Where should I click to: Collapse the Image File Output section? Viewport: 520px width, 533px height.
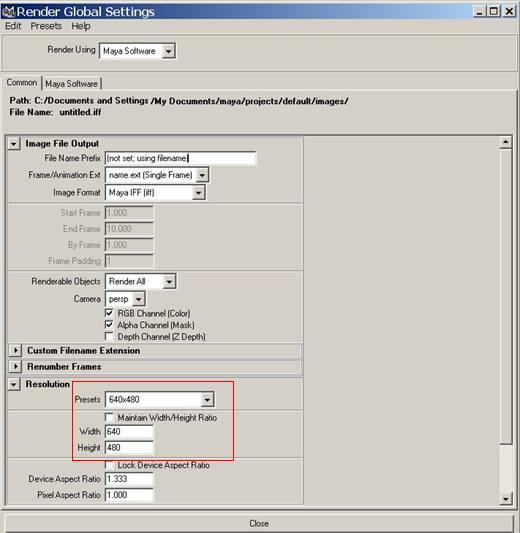[14, 144]
